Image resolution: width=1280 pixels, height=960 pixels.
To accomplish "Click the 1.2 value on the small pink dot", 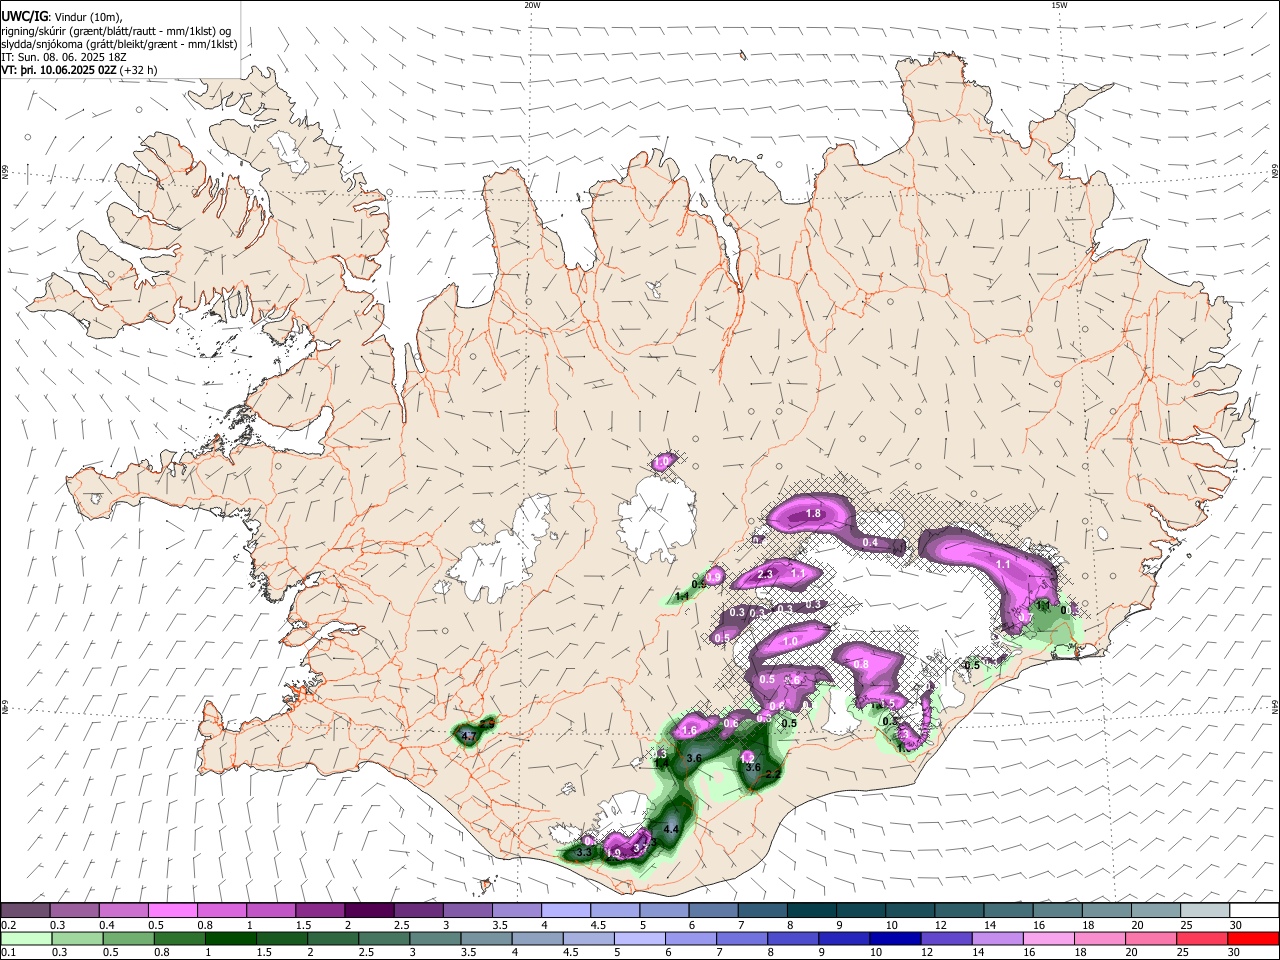I will (x=747, y=759).
